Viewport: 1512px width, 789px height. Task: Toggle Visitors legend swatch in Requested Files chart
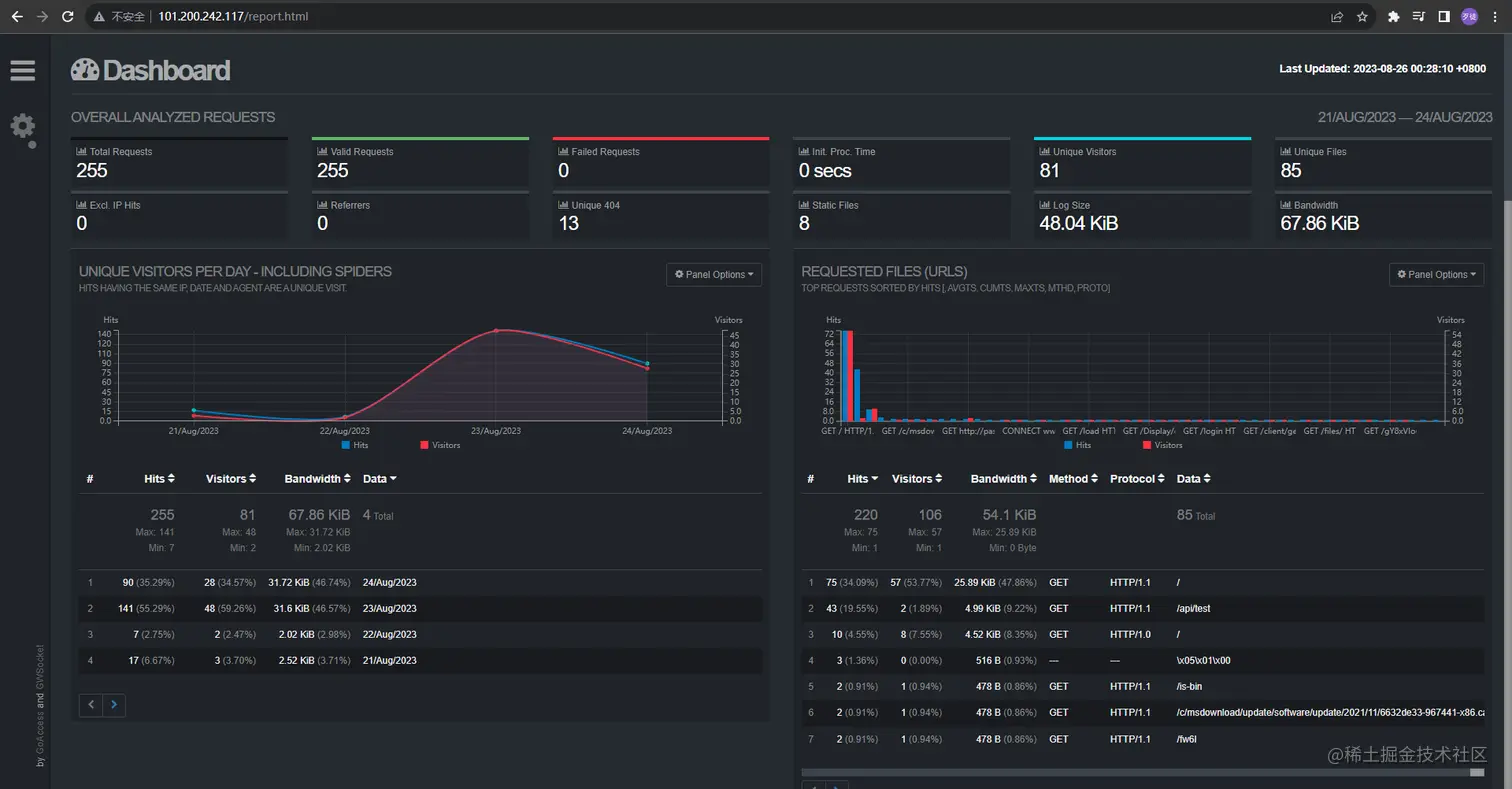click(1148, 445)
